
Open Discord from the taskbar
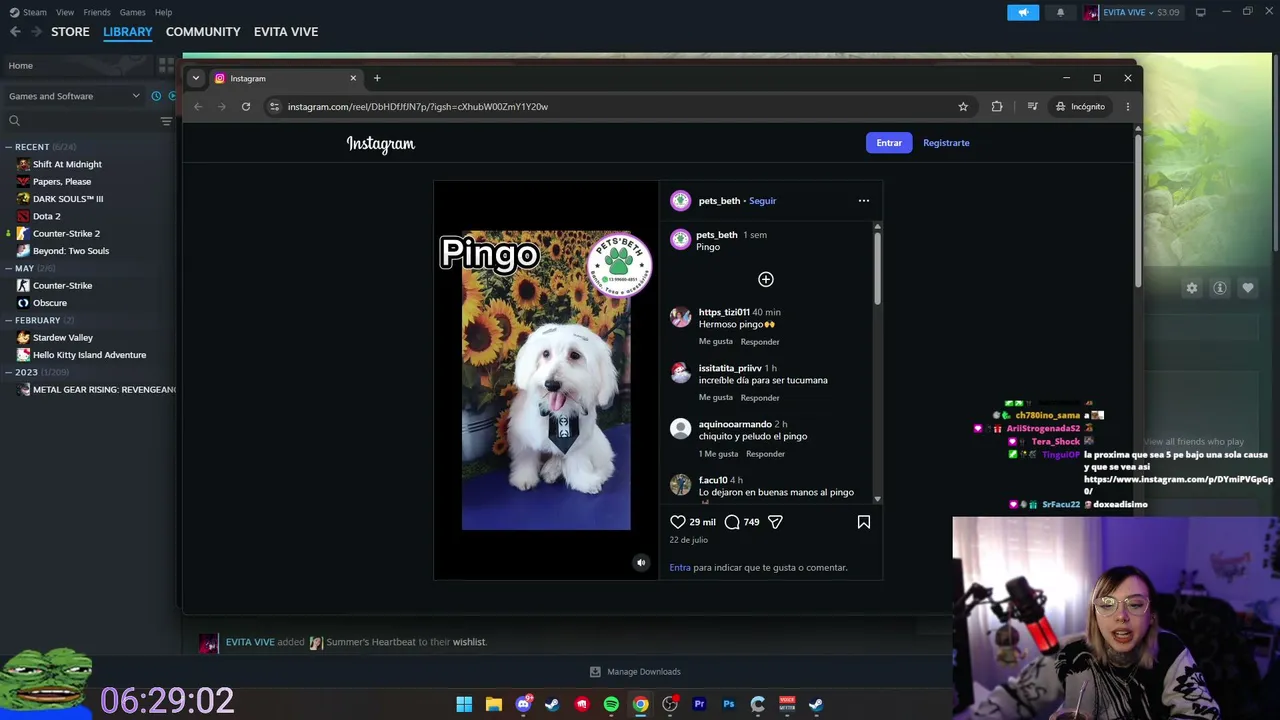point(523,704)
